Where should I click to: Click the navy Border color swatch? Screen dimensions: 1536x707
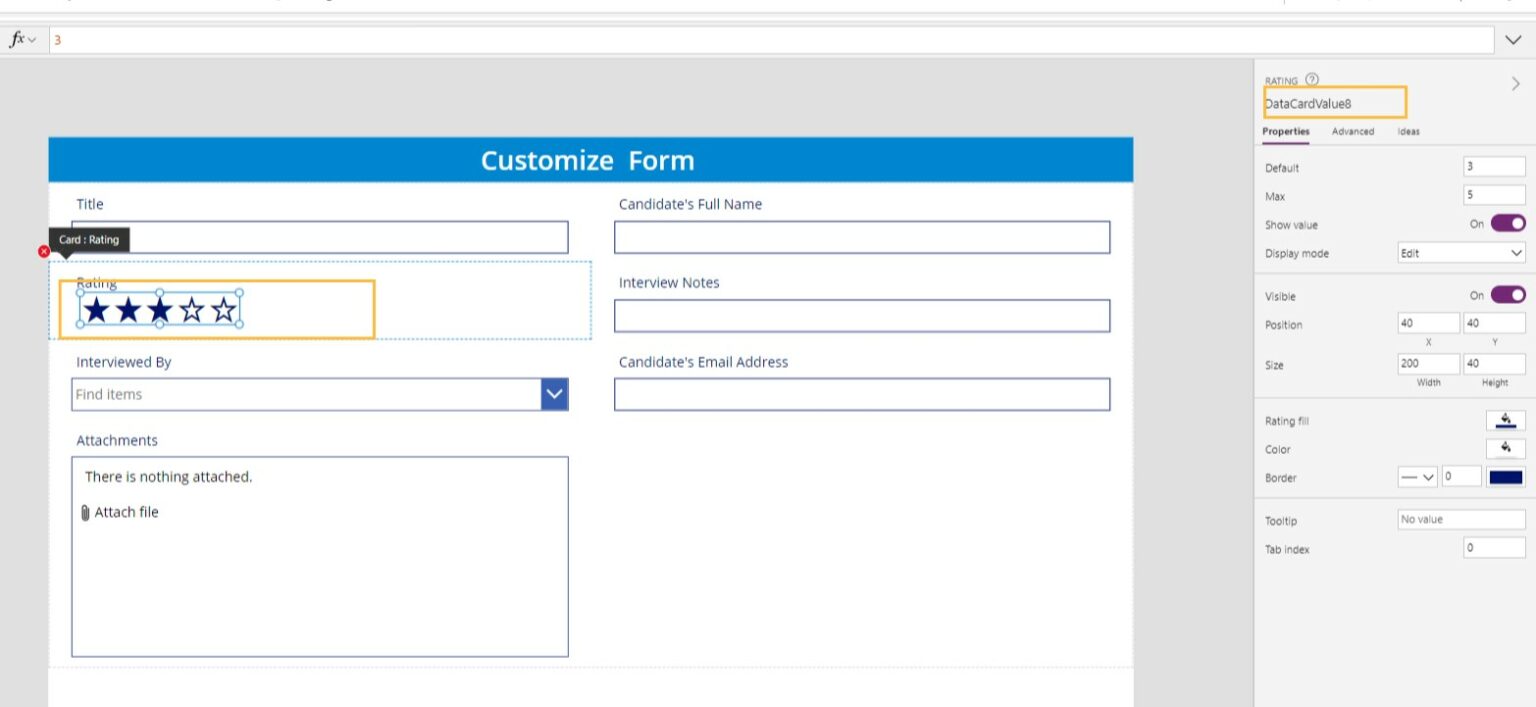pos(1505,477)
